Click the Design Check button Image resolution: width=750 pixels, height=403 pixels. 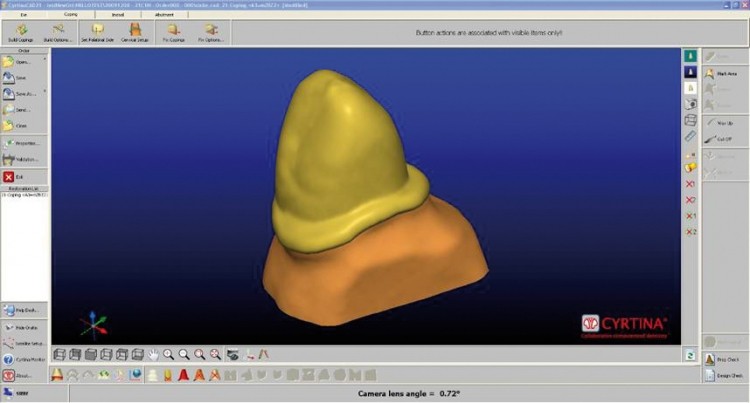[725, 376]
